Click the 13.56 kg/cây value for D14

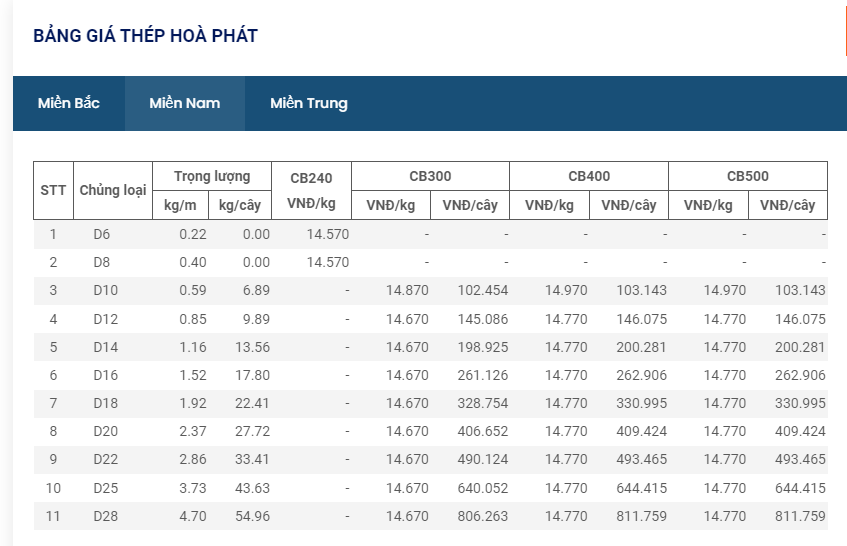[x=252, y=347]
